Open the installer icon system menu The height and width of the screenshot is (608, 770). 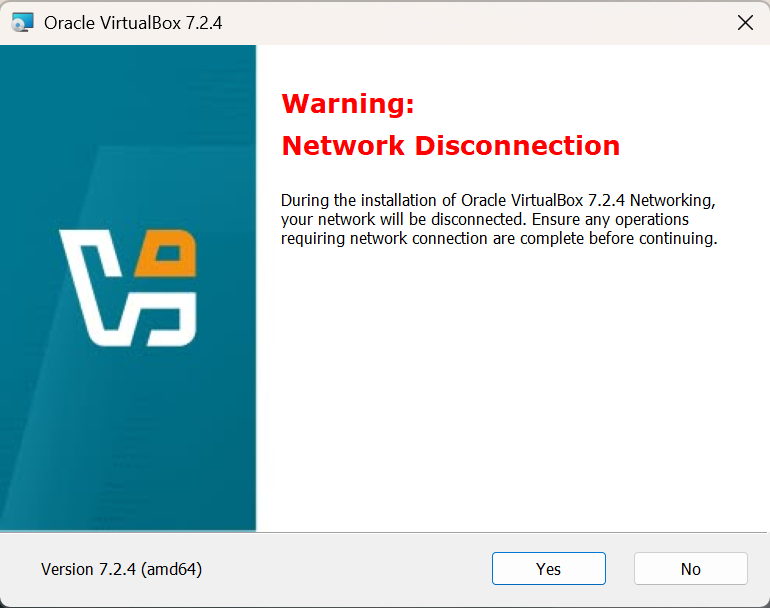click(x=23, y=23)
